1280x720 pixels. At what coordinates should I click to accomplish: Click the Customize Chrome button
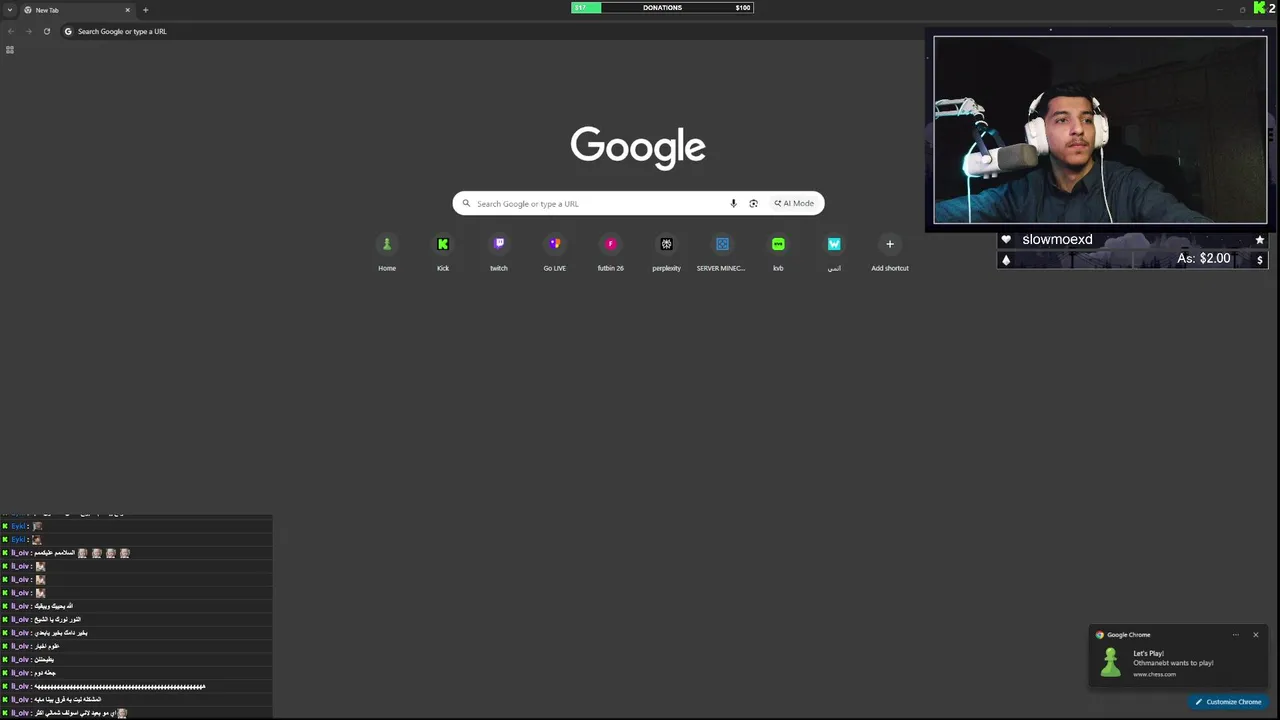1228,702
